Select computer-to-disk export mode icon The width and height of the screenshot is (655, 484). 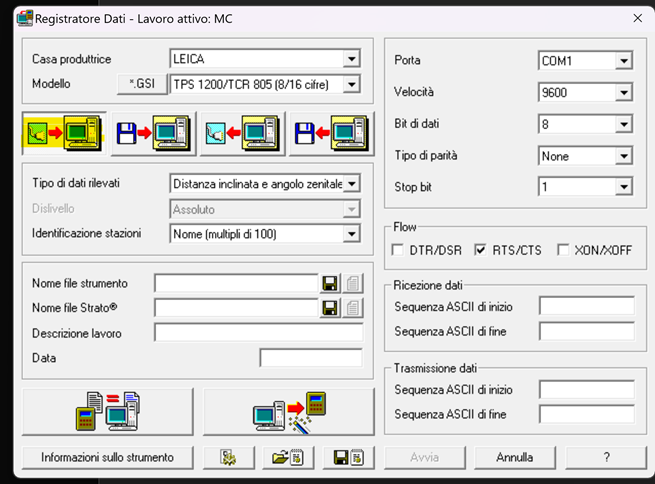coord(328,132)
